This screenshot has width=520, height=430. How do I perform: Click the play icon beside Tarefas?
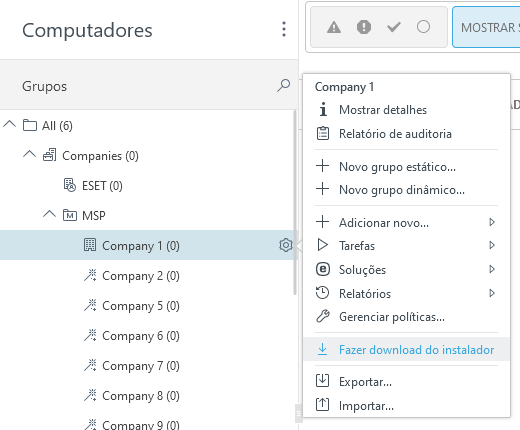click(323, 245)
